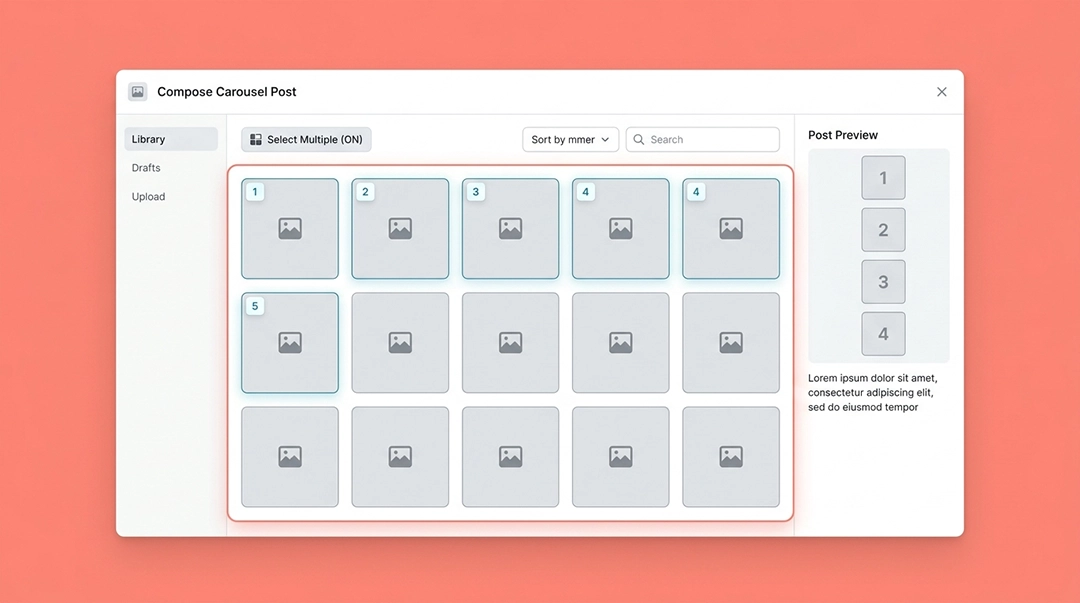1080x603 pixels.
Task: Click the Search input field
Action: (x=703, y=139)
